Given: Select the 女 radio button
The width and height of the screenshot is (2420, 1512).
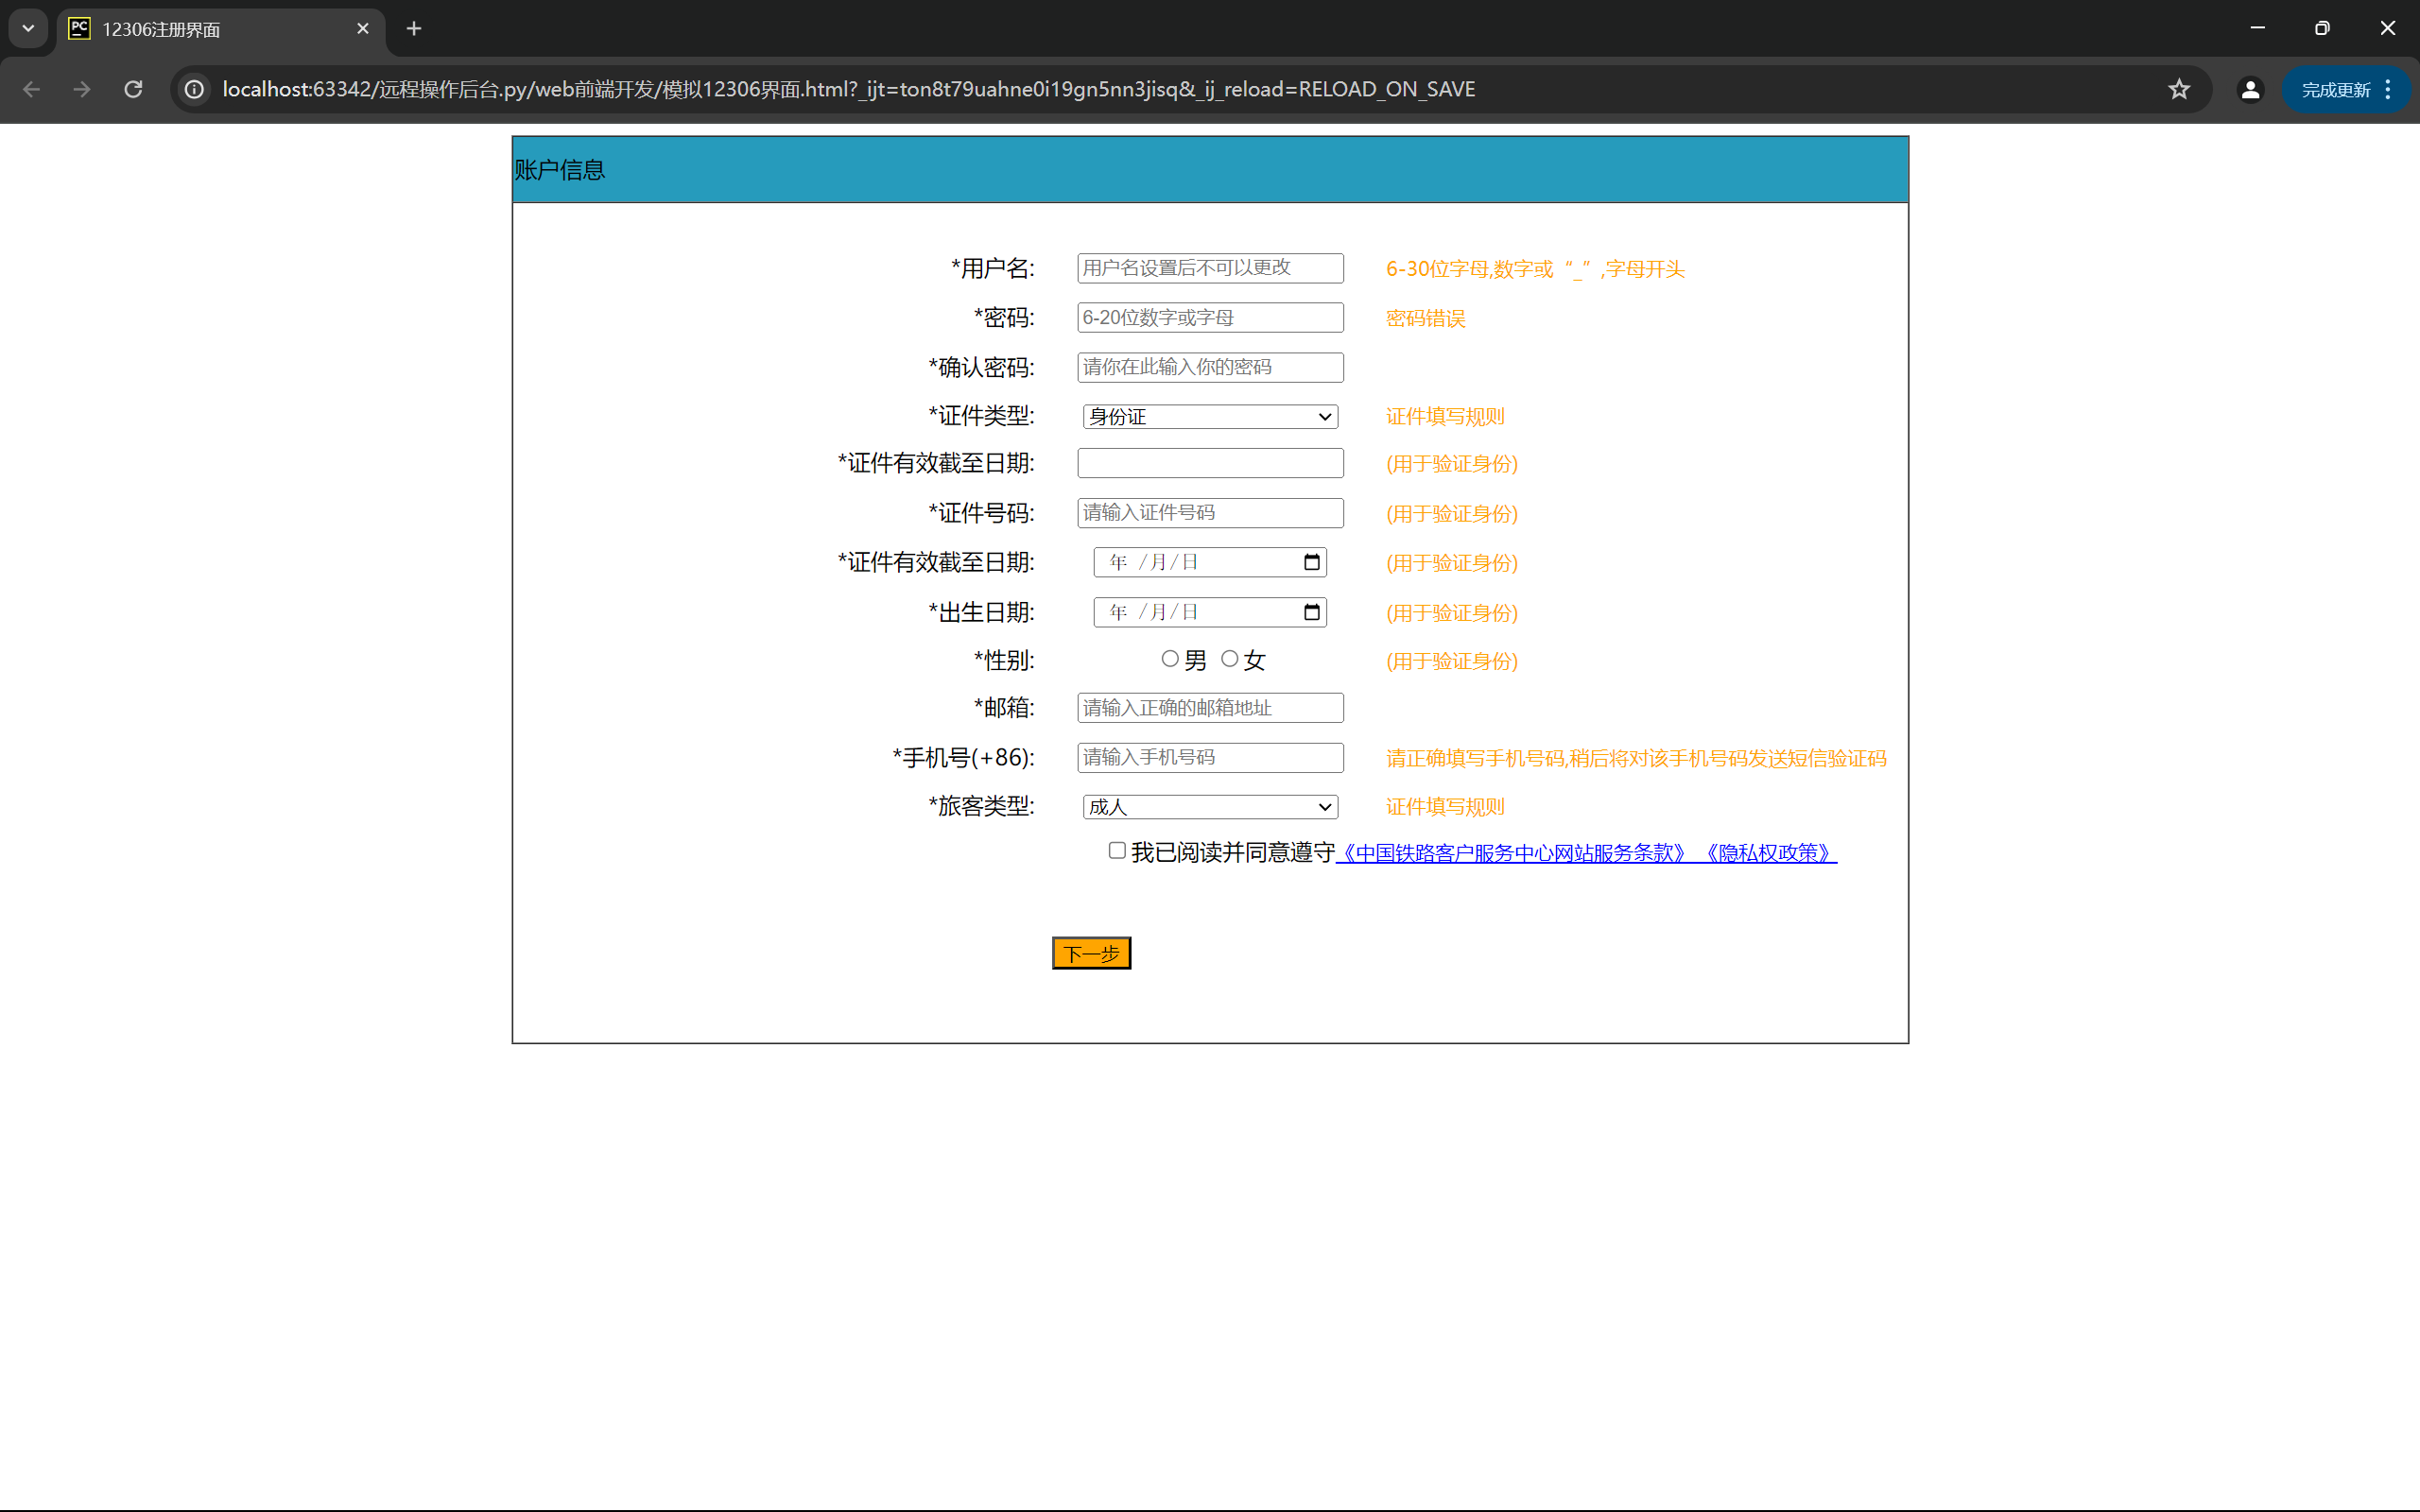Looking at the screenshot, I should [1229, 659].
